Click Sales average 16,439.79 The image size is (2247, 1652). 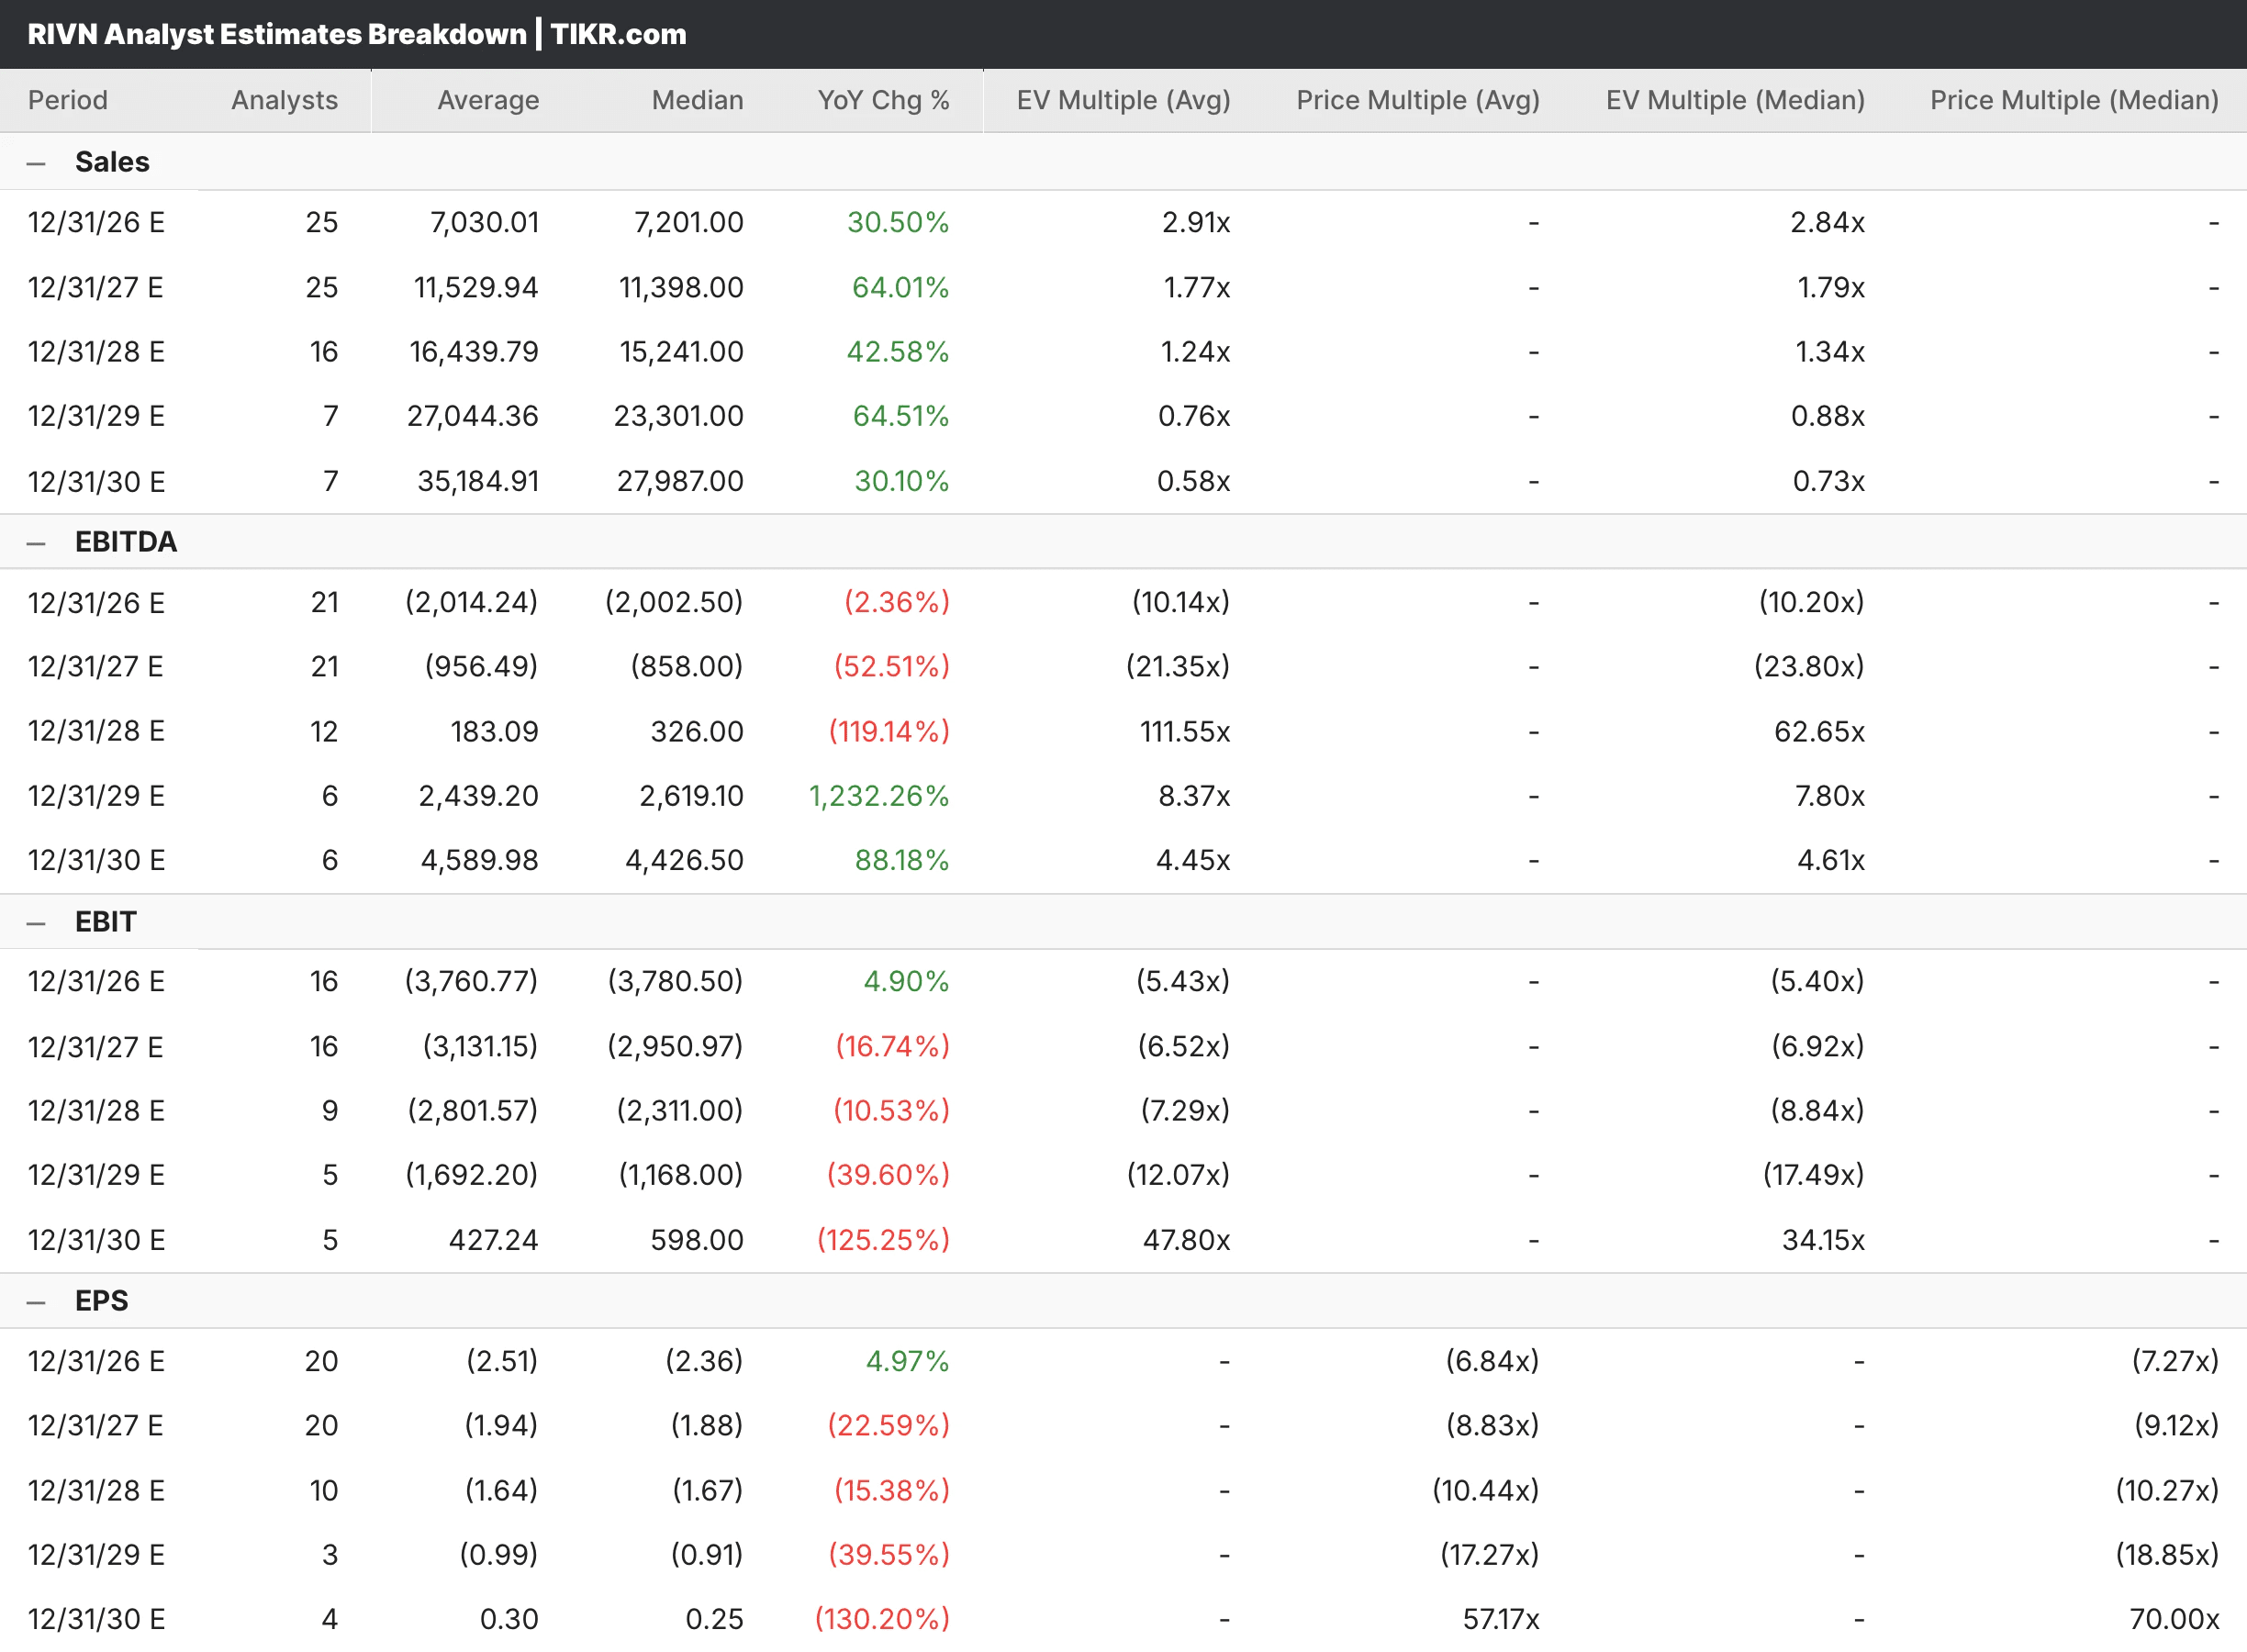[x=474, y=352]
